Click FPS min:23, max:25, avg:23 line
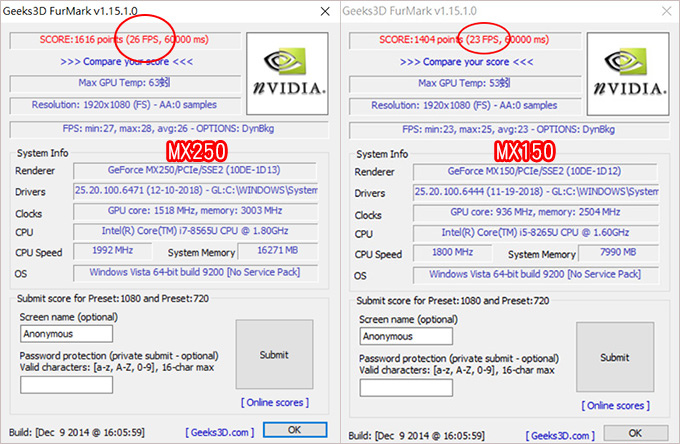This screenshot has width=680, height=444. (509, 130)
